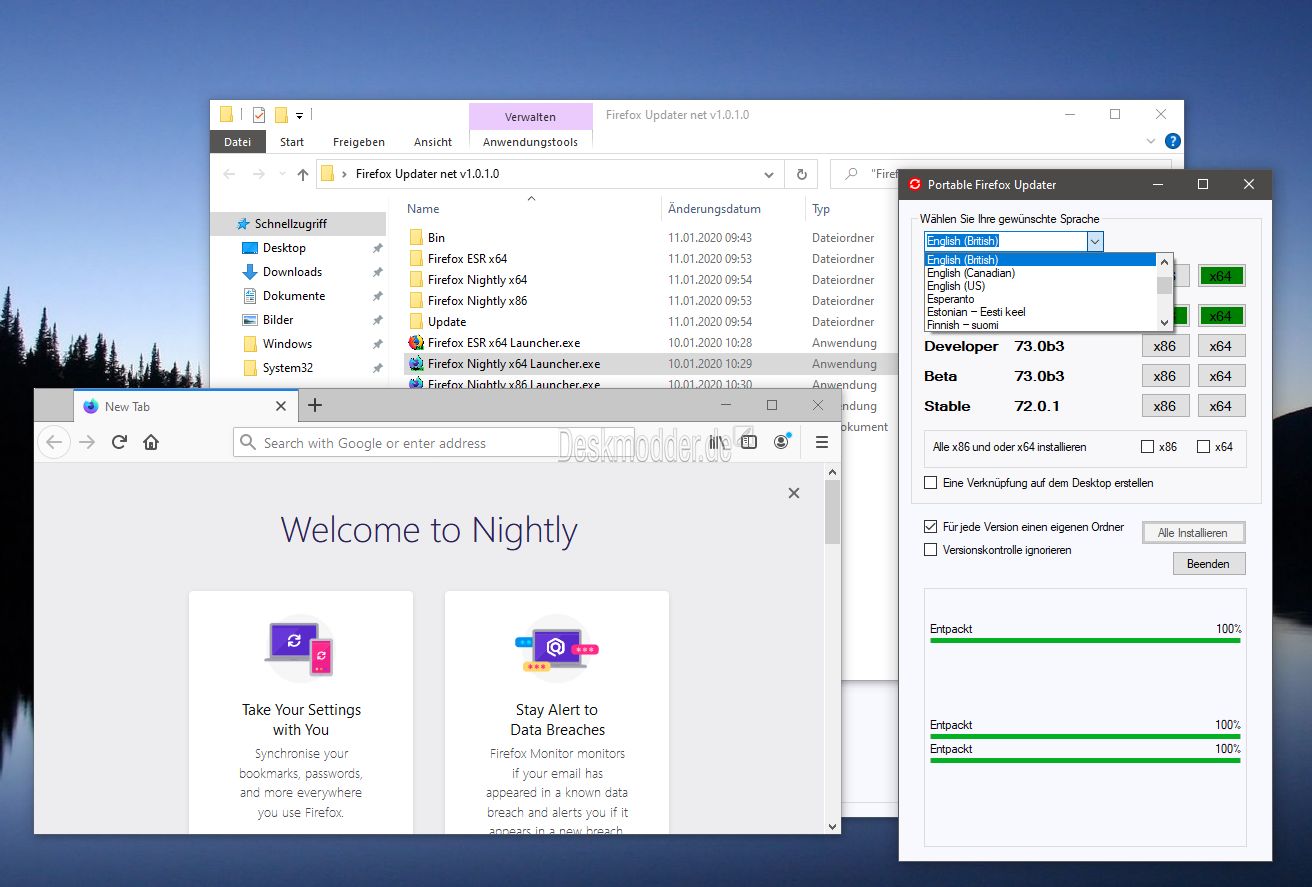Open Explorer help question mark icon

pyautogui.click(x=1173, y=141)
